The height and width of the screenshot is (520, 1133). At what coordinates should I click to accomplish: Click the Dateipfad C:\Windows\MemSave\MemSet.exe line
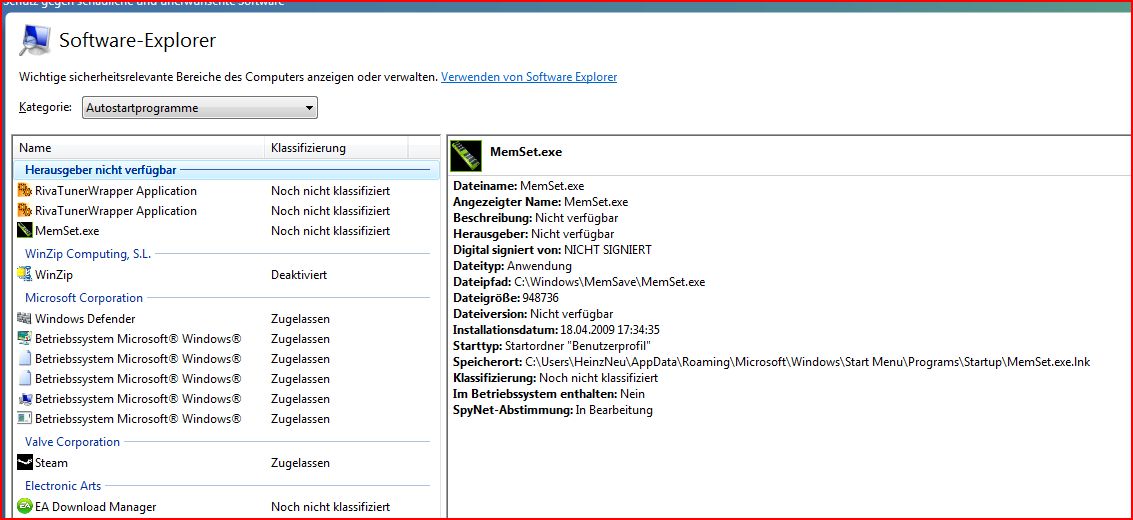580,282
